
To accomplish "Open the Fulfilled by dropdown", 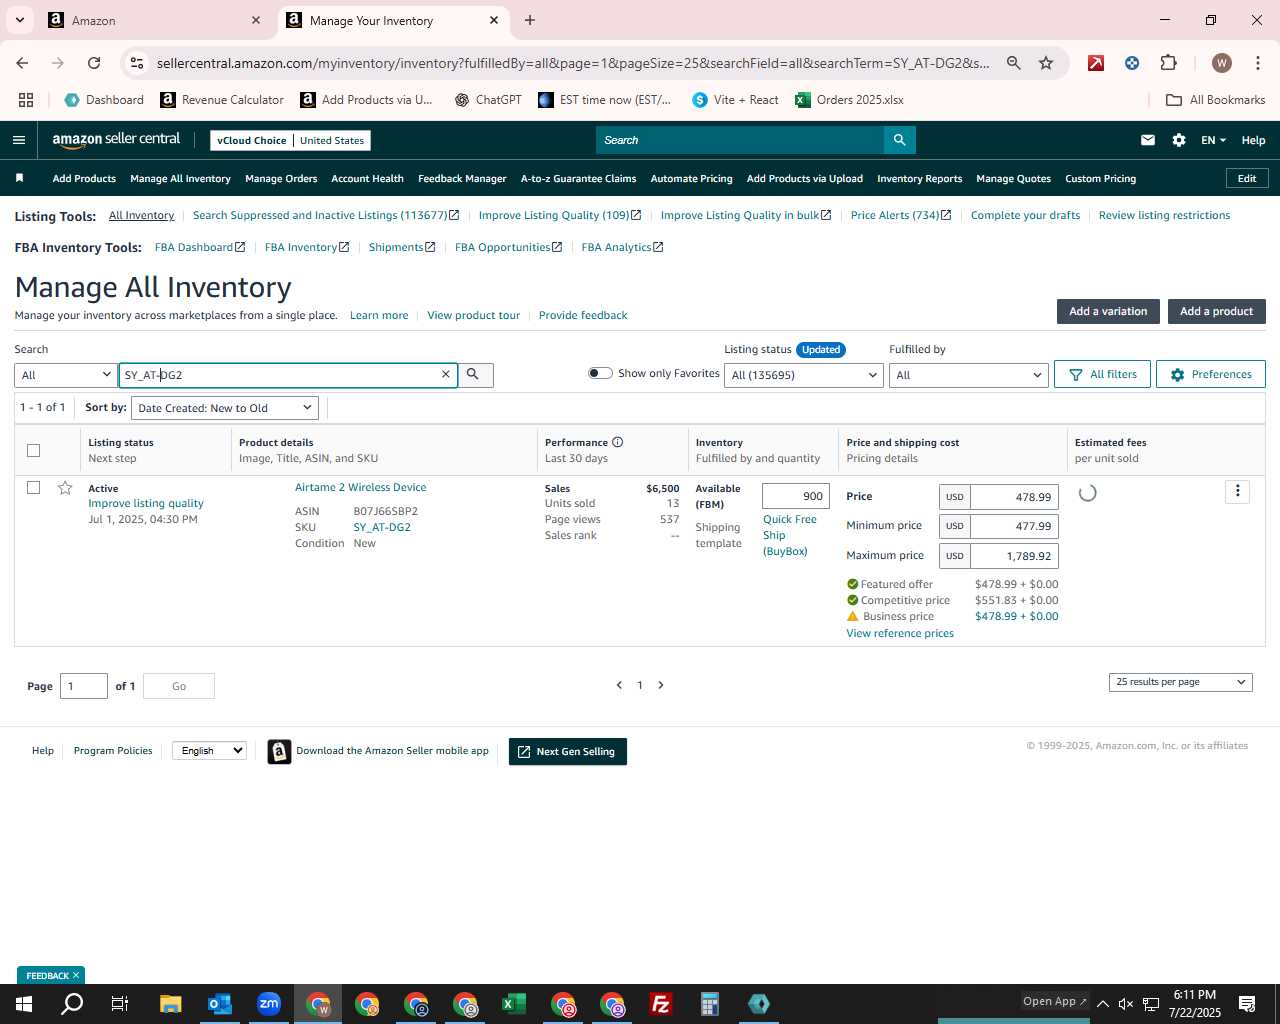I will point(969,375).
